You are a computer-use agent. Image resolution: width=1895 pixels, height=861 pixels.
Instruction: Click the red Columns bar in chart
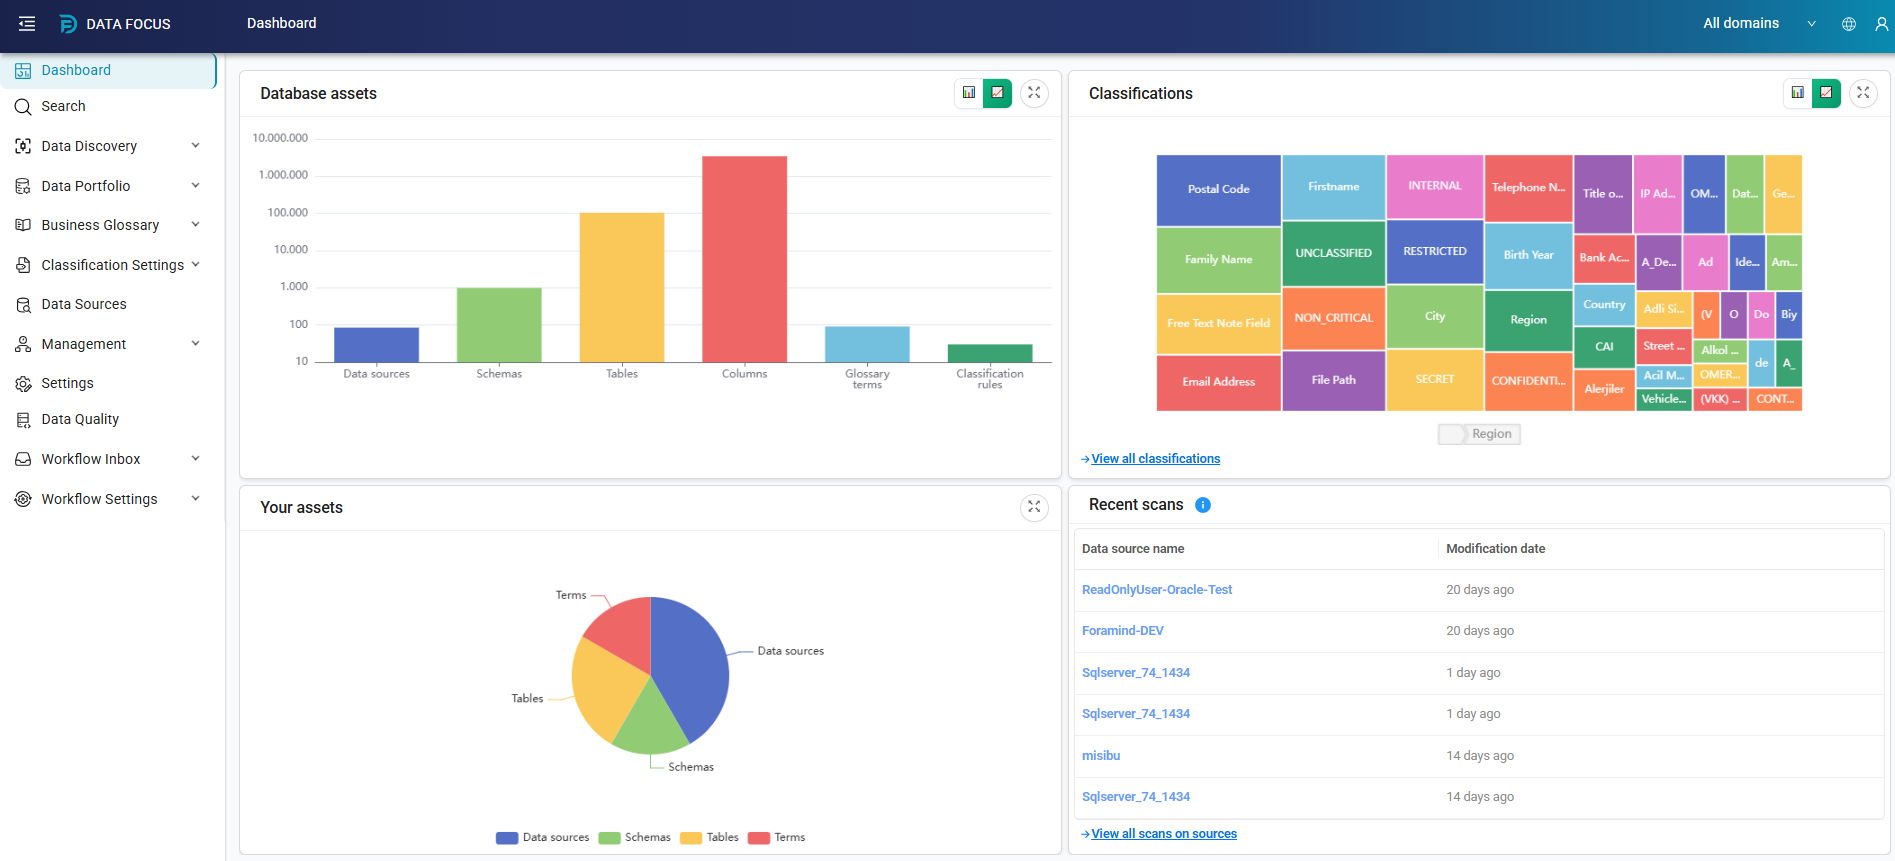[x=744, y=259]
